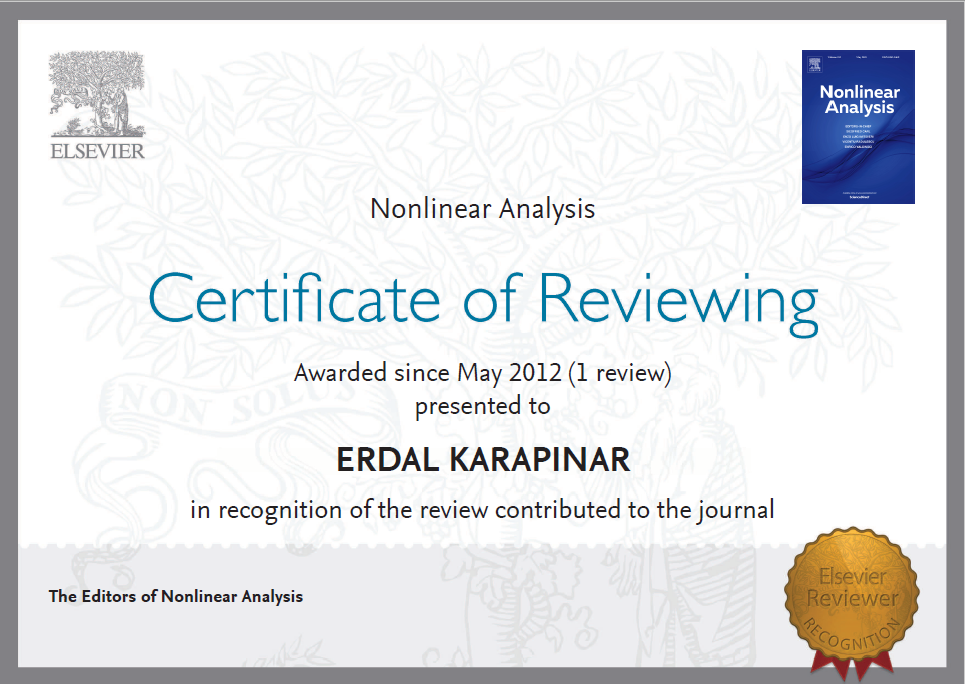Click the (1 review) count text
This screenshot has width=965, height=684.
(619, 373)
